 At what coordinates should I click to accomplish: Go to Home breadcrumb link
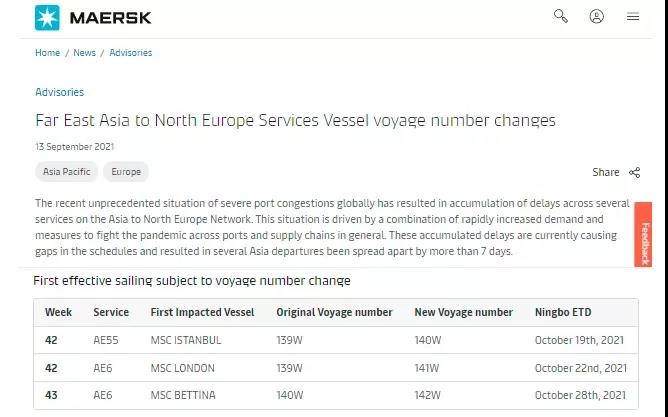pyautogui.click(x=47, y=53)
